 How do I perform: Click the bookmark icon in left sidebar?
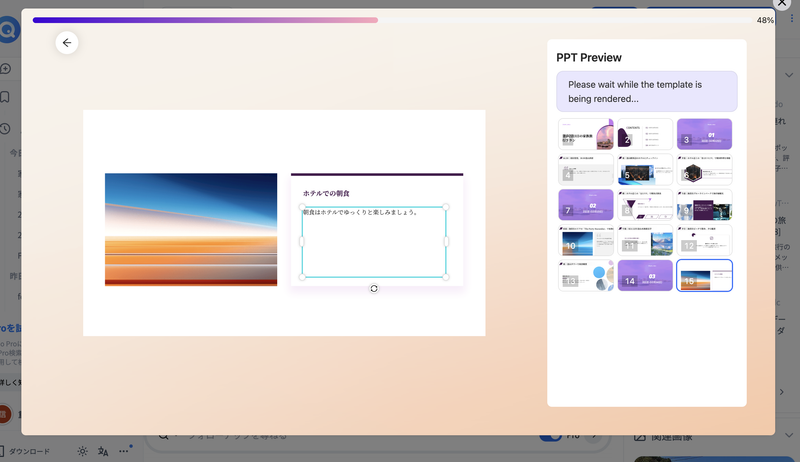click(x=5, y=98)
